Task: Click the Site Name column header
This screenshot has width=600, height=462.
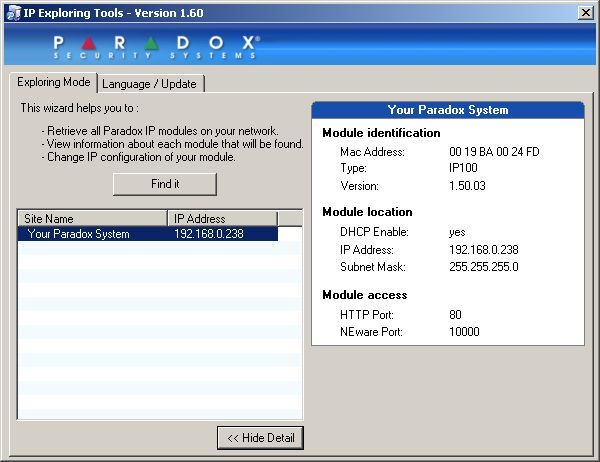Action: click(x=92, y=218)
